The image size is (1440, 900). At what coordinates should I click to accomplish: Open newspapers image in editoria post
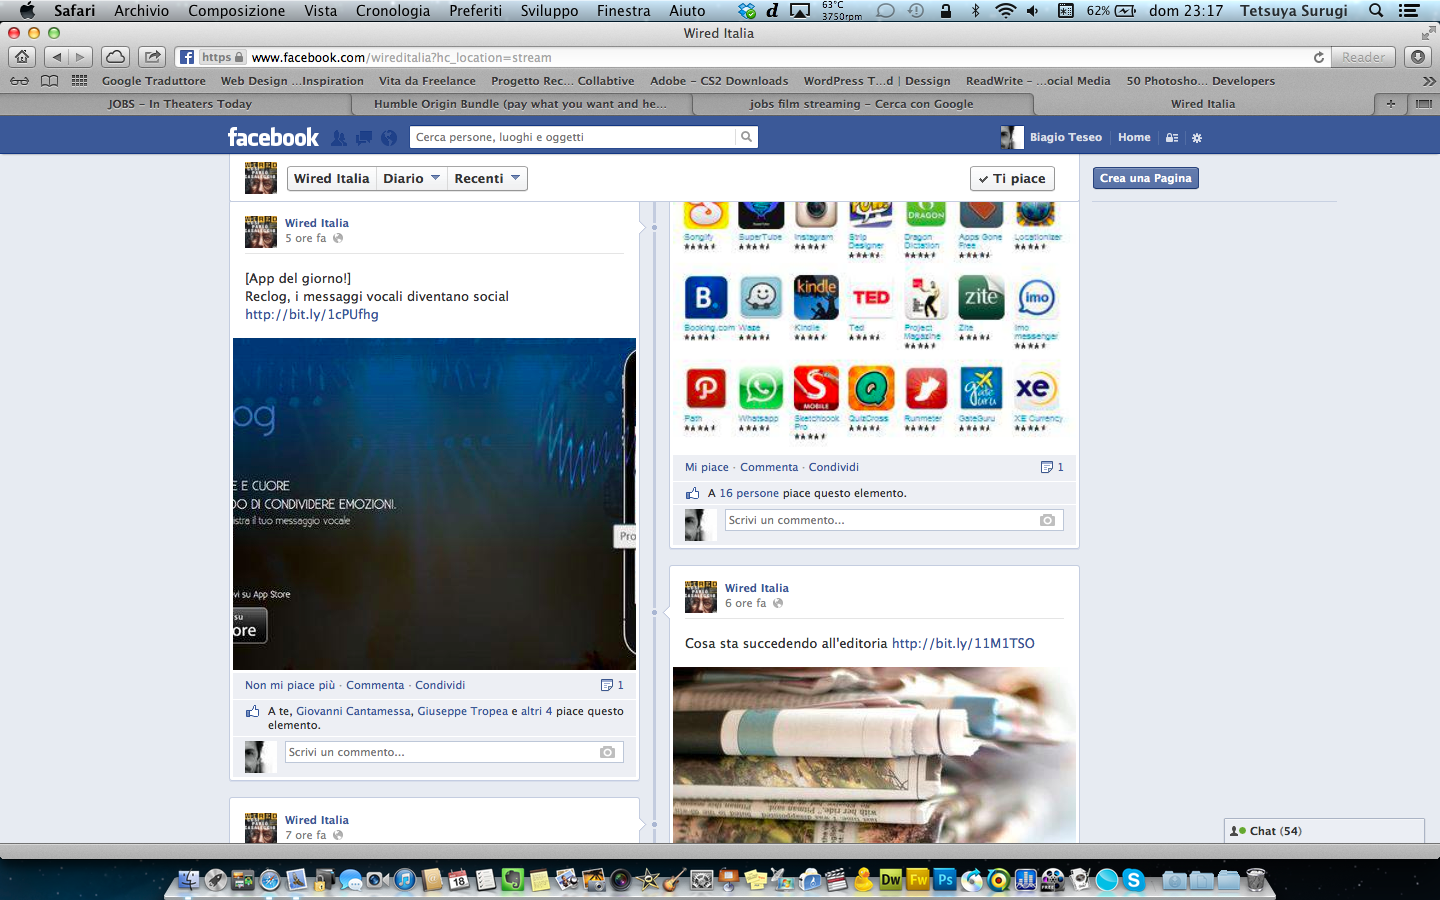(x=875, y=755)
